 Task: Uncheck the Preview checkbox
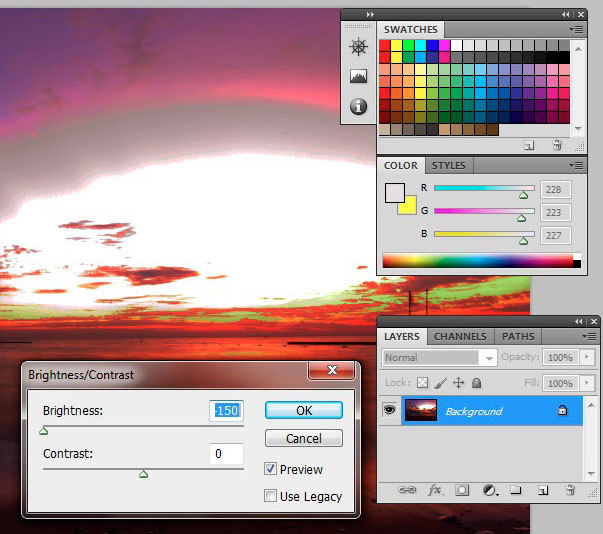[271, 469]
